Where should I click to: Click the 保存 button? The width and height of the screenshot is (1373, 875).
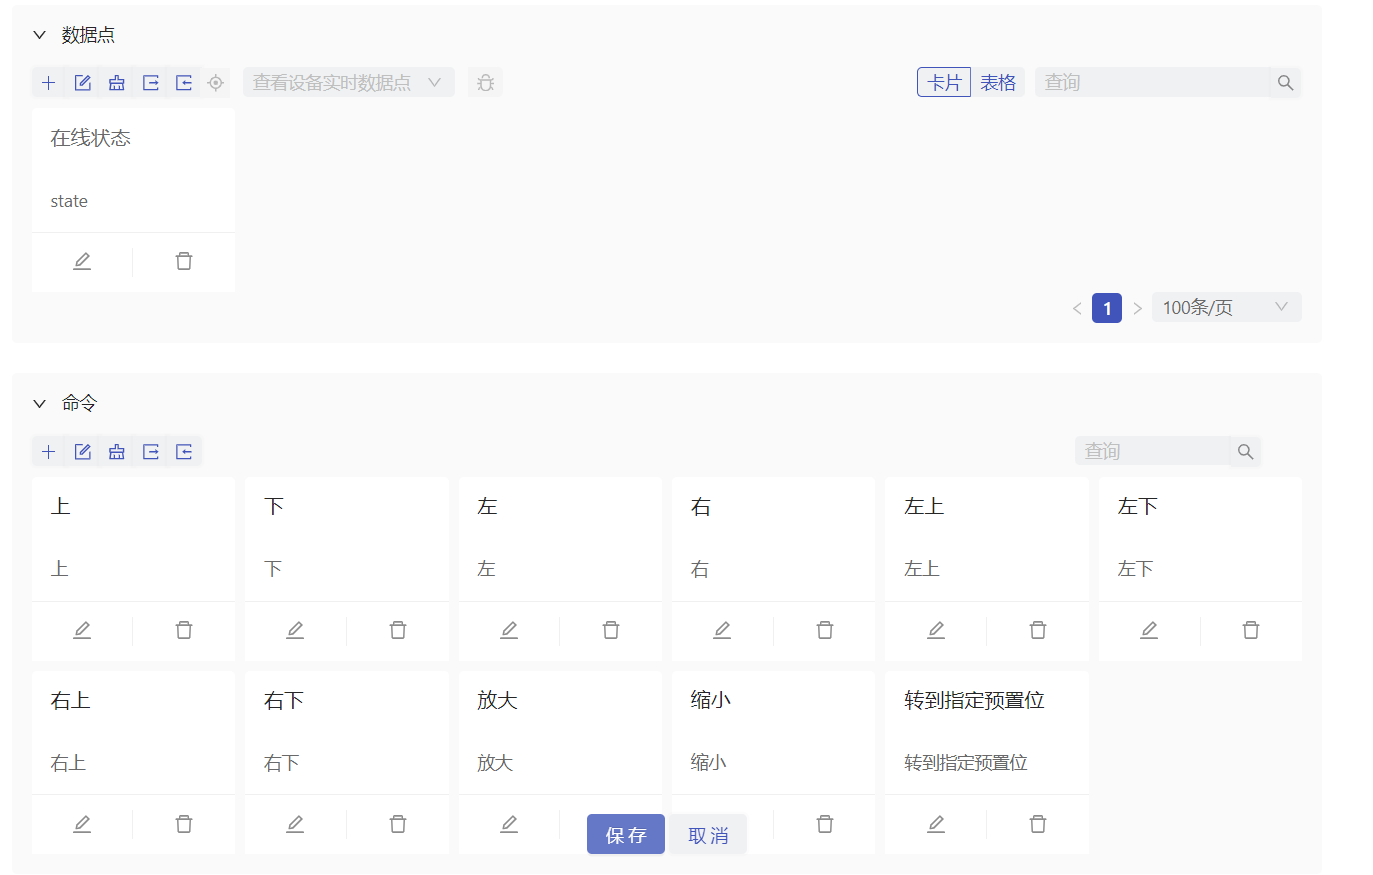(x=626, y=834)
